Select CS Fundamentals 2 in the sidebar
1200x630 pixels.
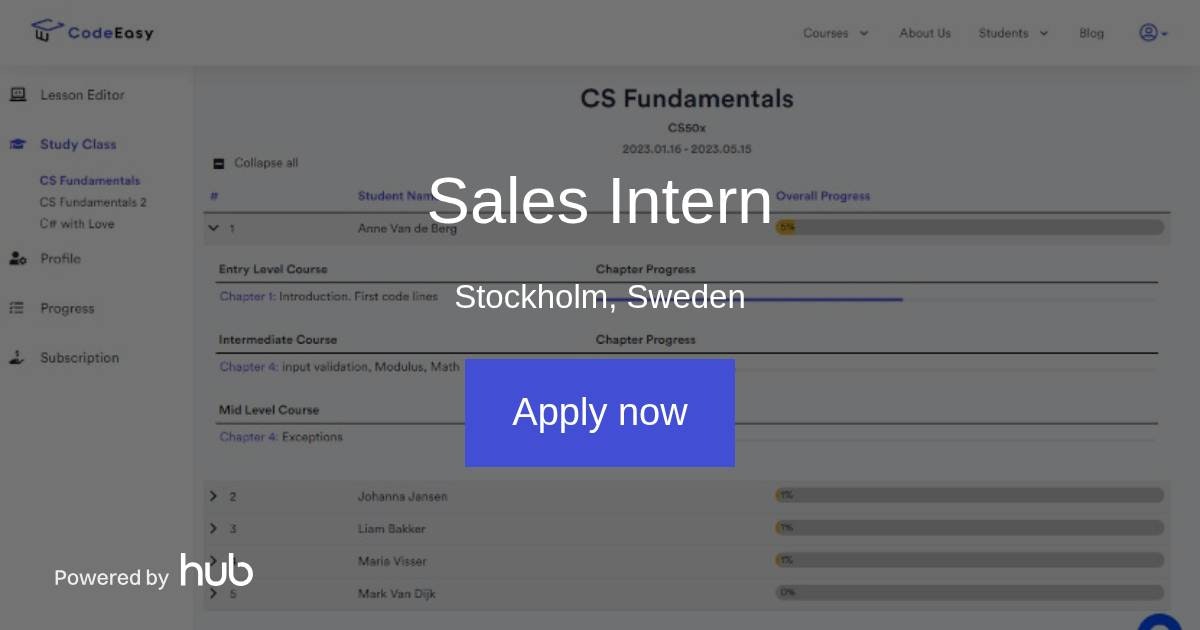click(93, 202)
